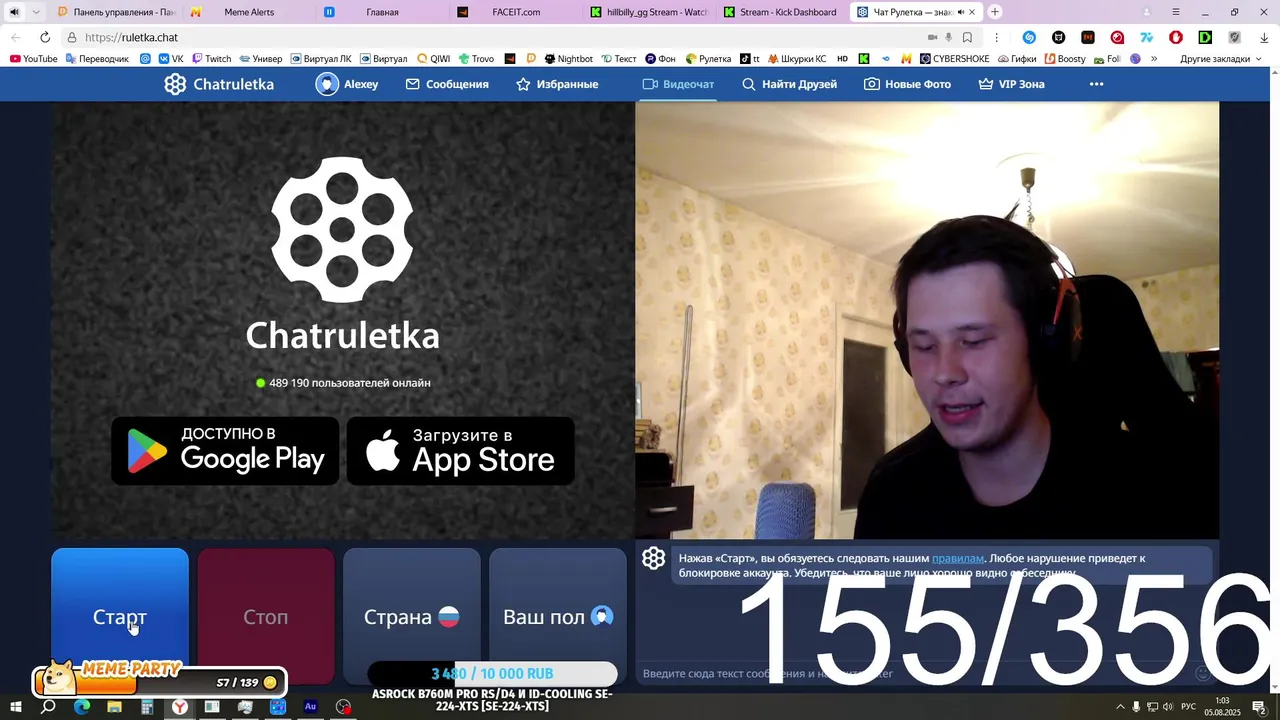Image resolution: width=1280 pixels, height=720 pixels.
Task: Open Twitch bookmark
Action: click(x=211, y=59)
